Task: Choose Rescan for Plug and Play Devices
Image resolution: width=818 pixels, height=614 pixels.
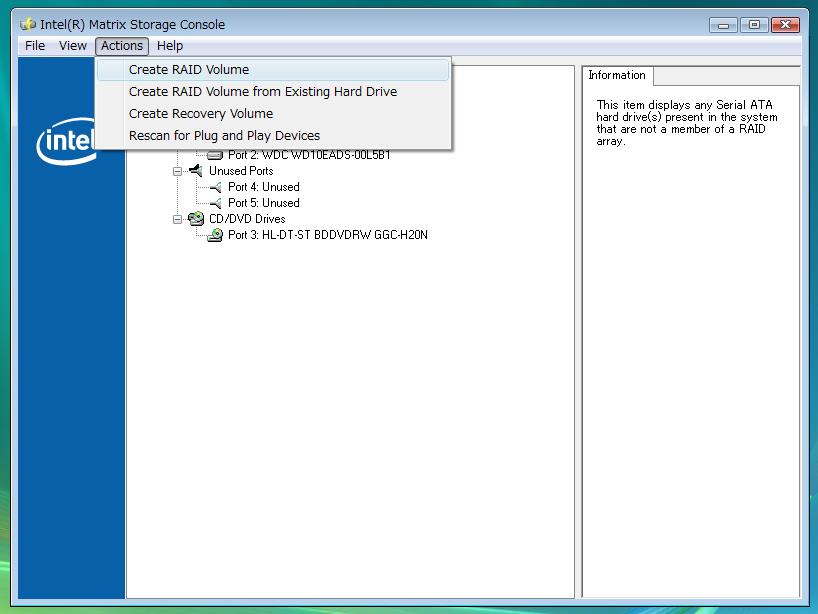Action: pyautogui.click(x=273, y=136)
